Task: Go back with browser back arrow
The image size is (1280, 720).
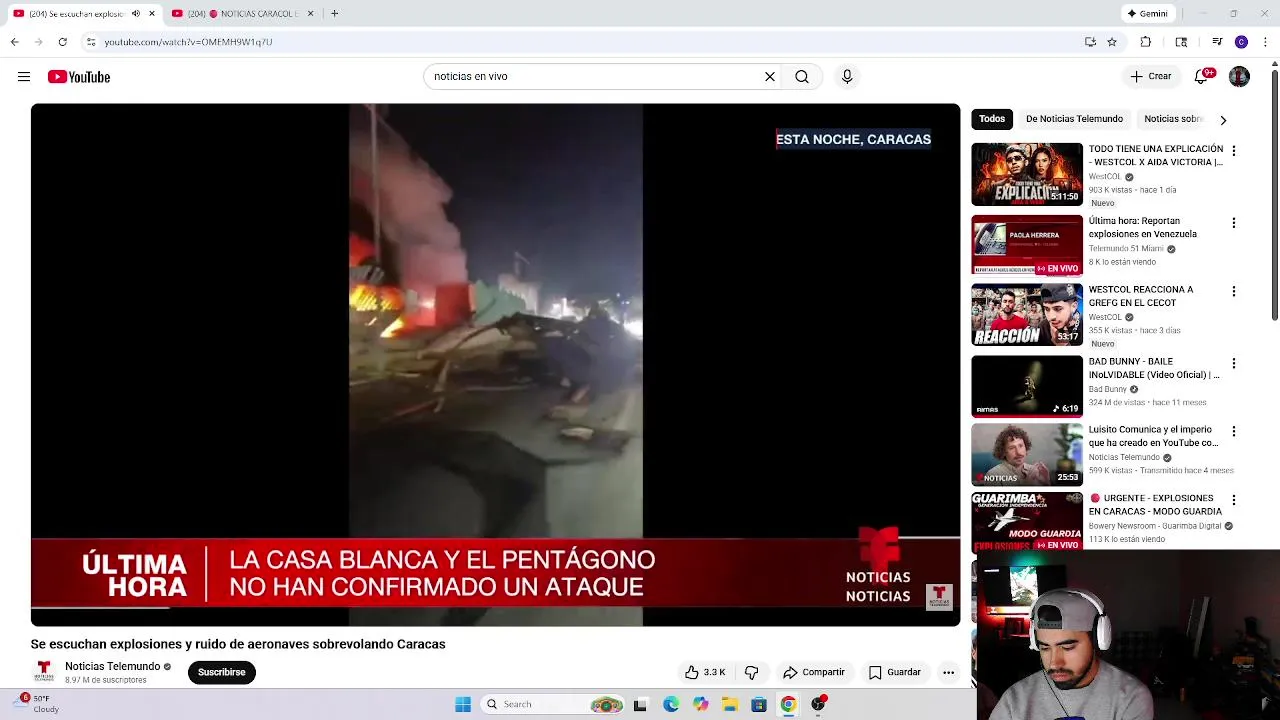Action: (x=14, y=41)
